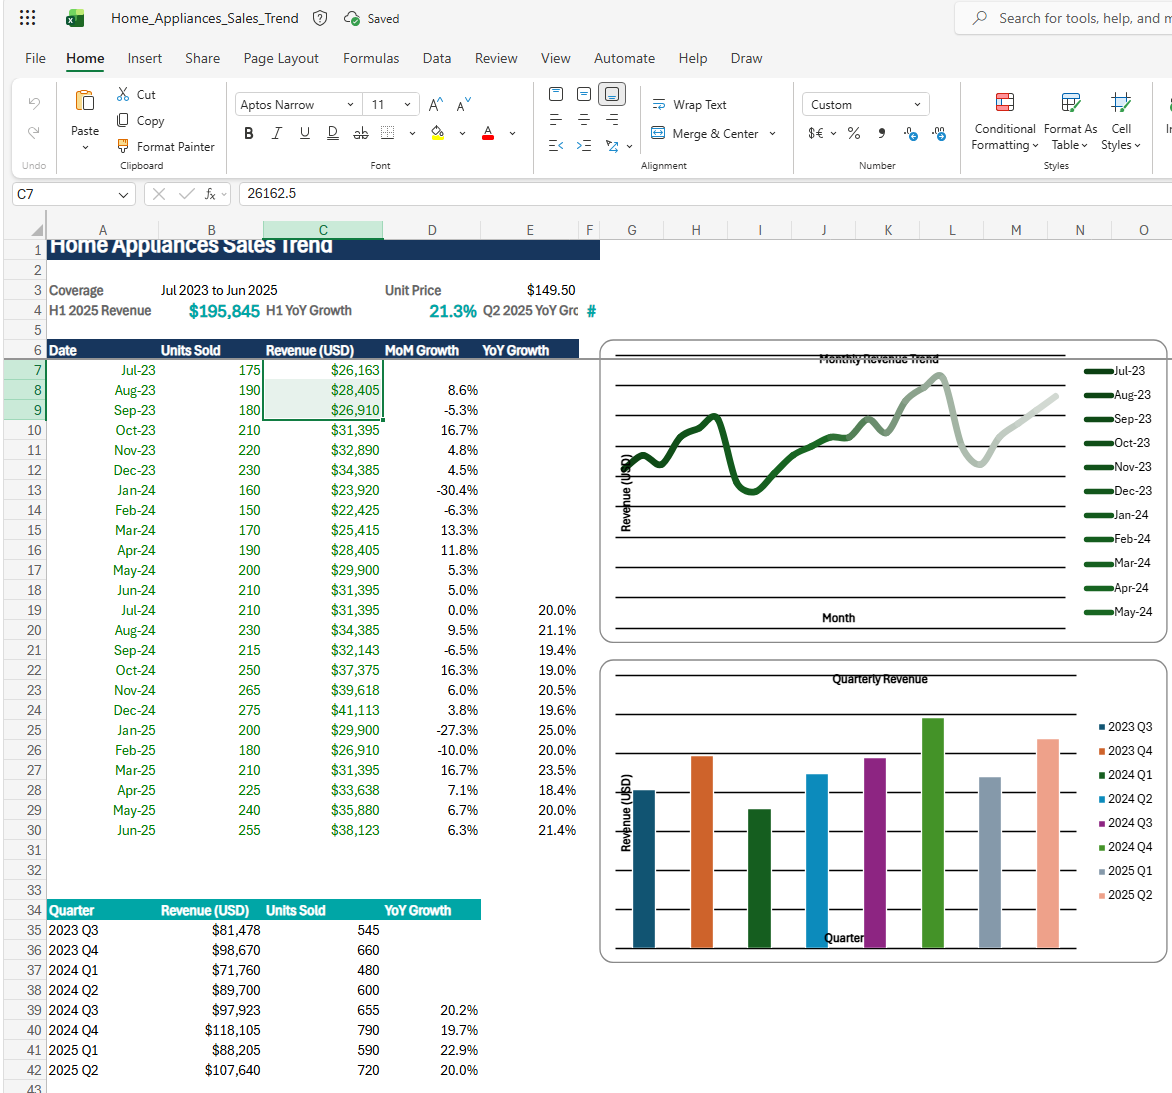This screenshot has width=1172, height=1093.
Task: Click the borders icon
Action: (x=387, y=133)
